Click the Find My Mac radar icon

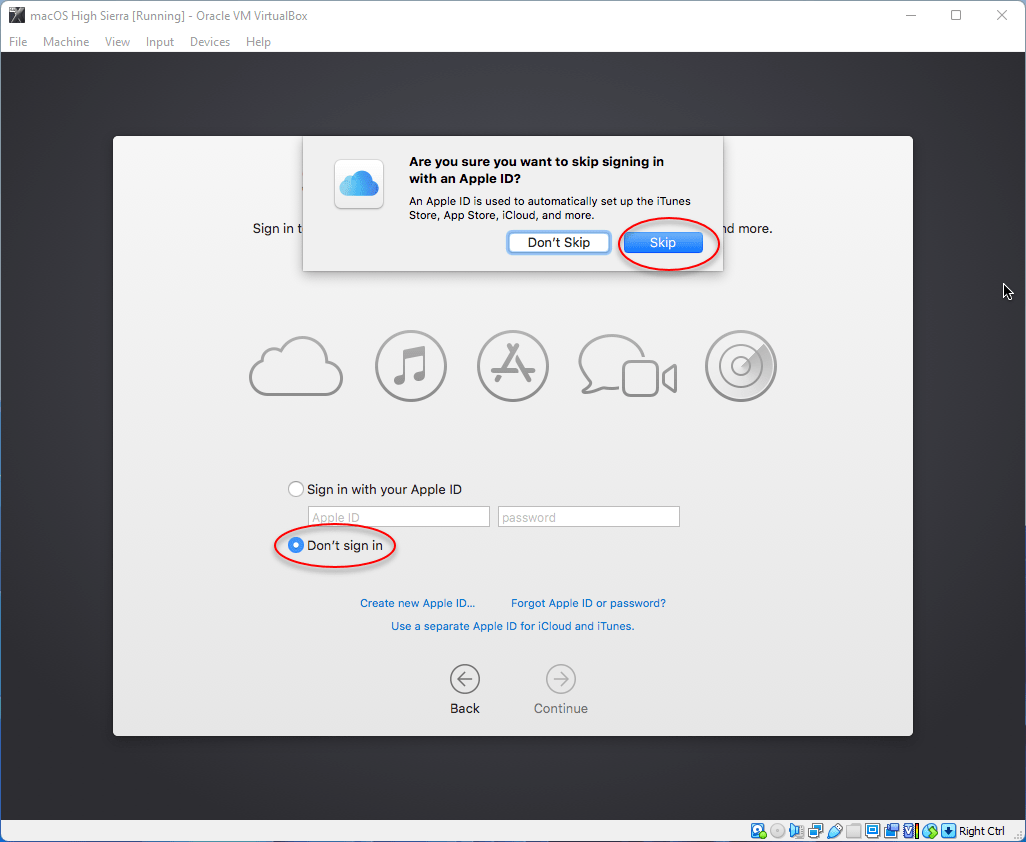click(741, 366)
